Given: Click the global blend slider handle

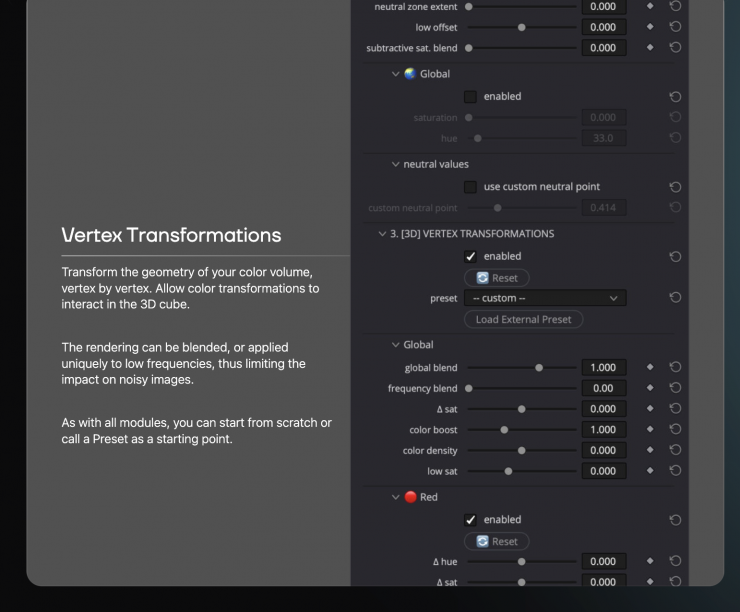Looking at the screenshot, I should click(x=539, y=368).
